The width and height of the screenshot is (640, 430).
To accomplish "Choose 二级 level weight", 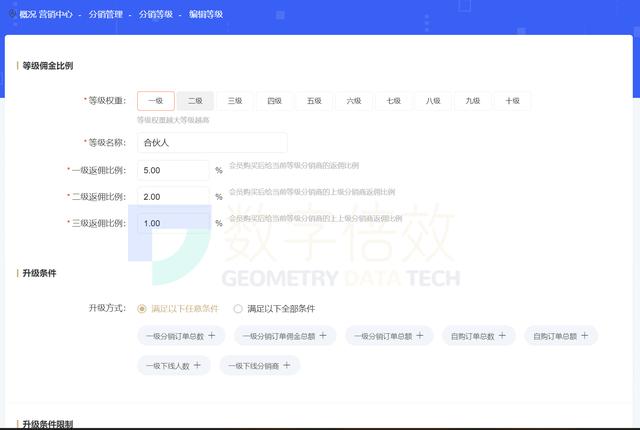I will tap(195, 101).
